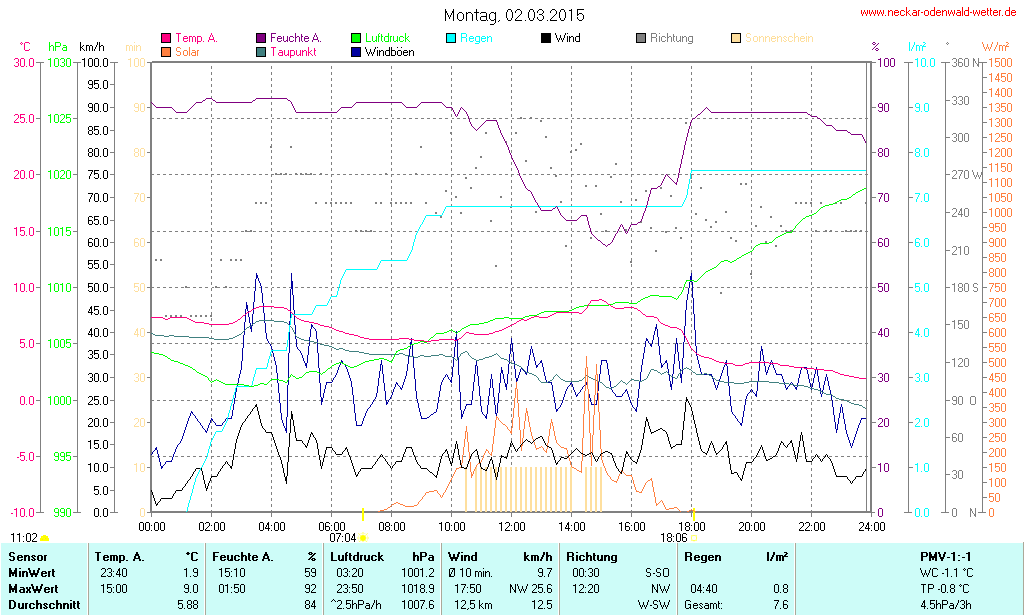Click the pink Temp. A. legend swatch
Image resolution: width=1024 pixels, height=615 pixels.
(166, 39)
